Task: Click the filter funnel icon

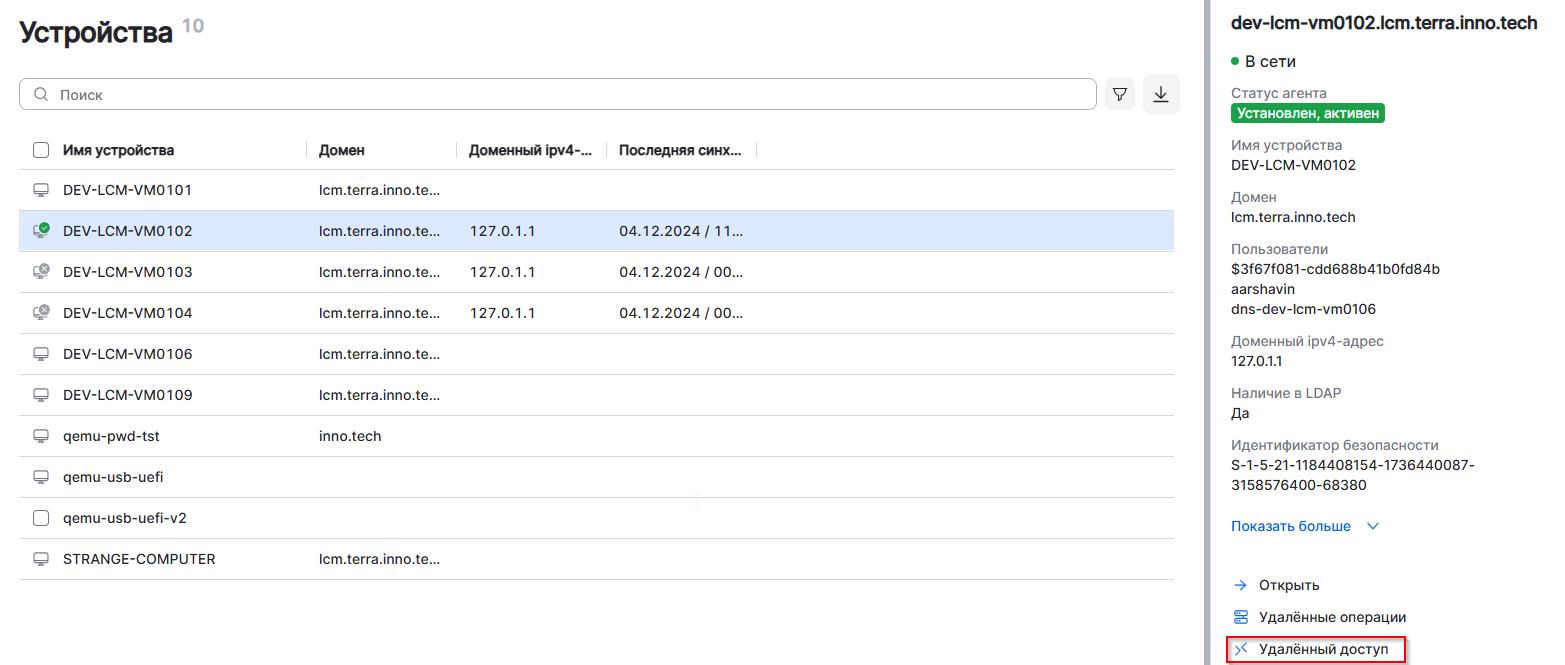Action: [1120, 94]
